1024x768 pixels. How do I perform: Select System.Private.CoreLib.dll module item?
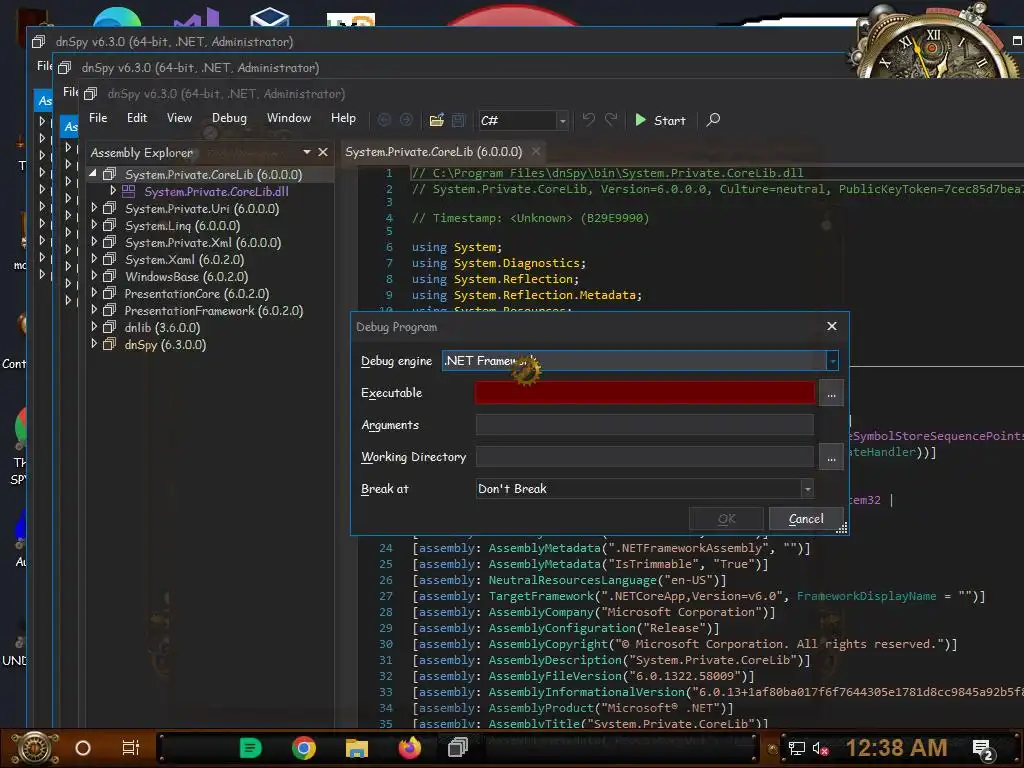pos(216,191)
